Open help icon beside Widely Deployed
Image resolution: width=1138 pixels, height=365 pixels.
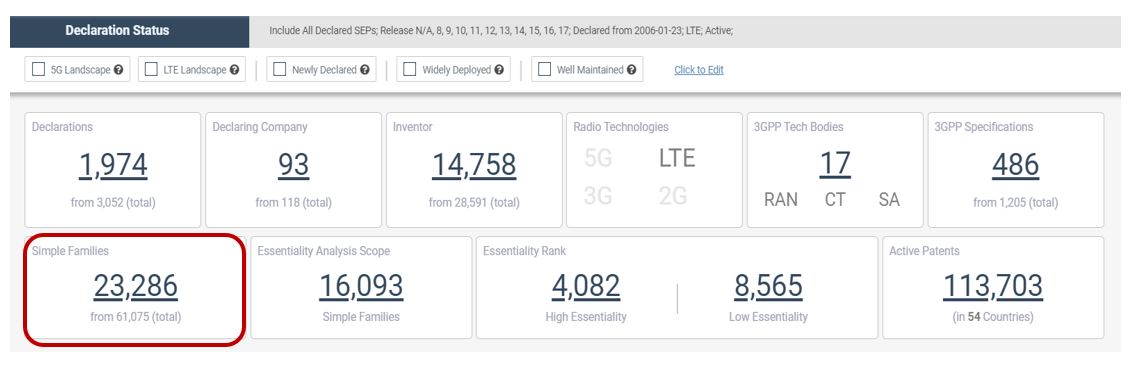499,70
